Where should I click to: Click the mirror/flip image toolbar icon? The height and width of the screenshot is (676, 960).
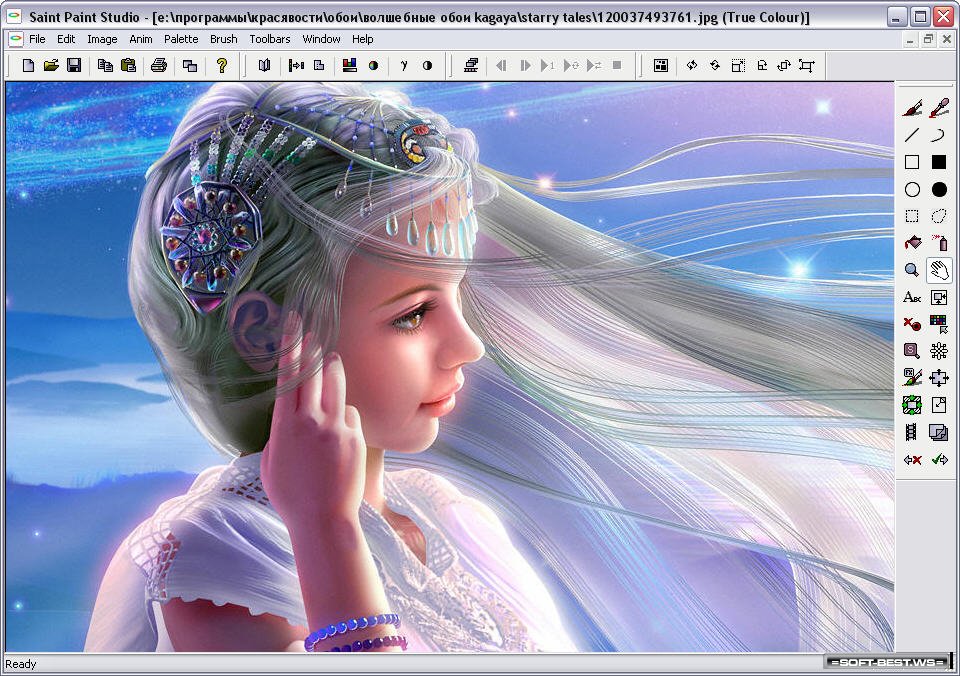[x=264, y=66]
